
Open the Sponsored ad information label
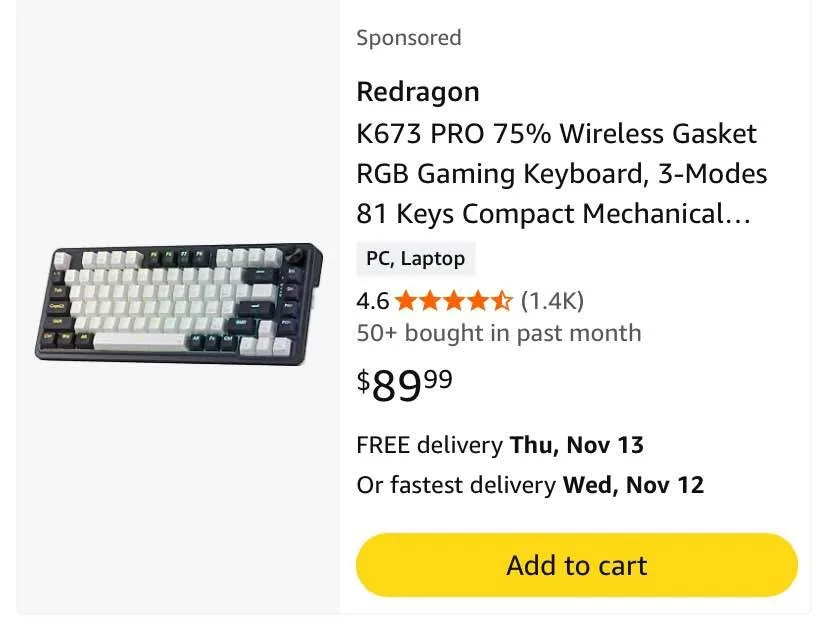[408, 37]
